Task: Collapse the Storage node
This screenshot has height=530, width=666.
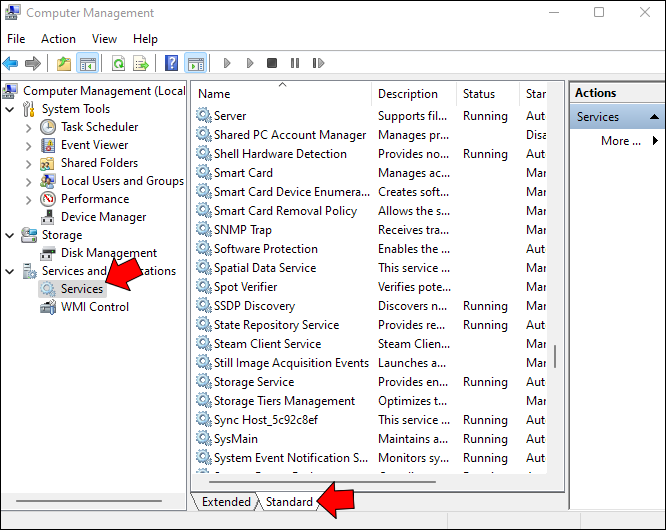Action: (x=10, y=235)
